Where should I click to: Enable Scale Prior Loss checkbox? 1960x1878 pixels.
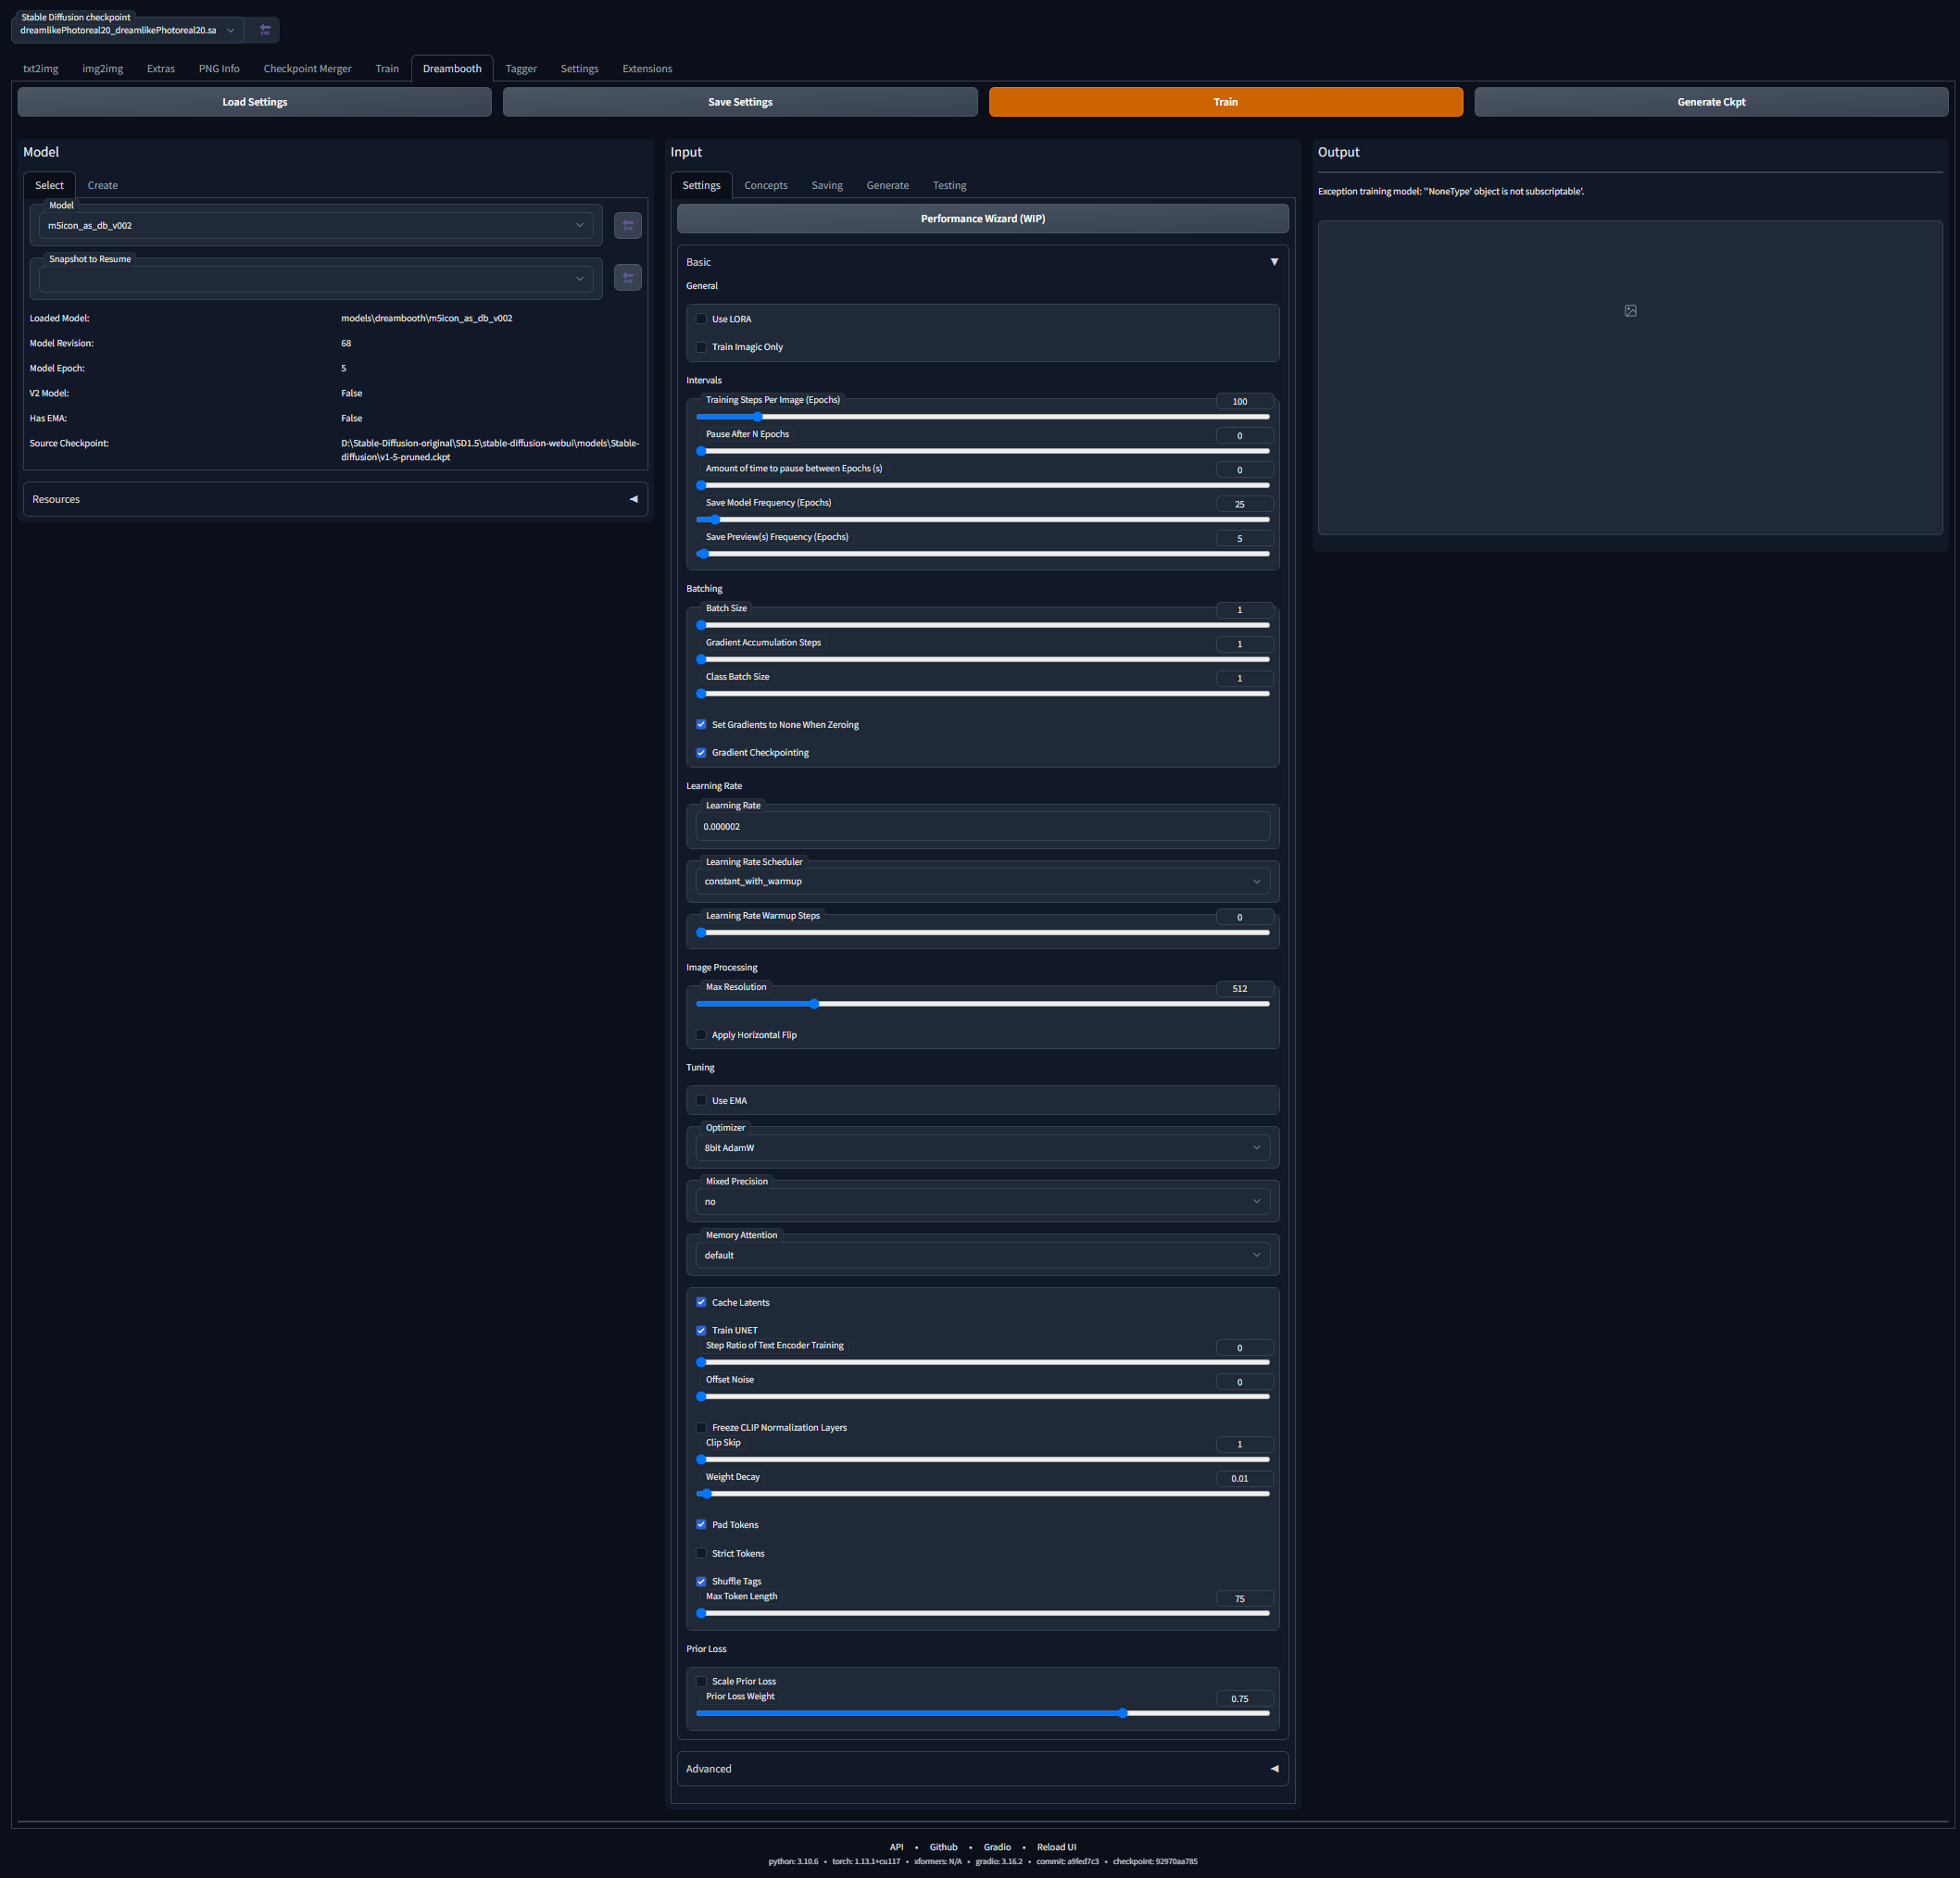[701, 1682]
